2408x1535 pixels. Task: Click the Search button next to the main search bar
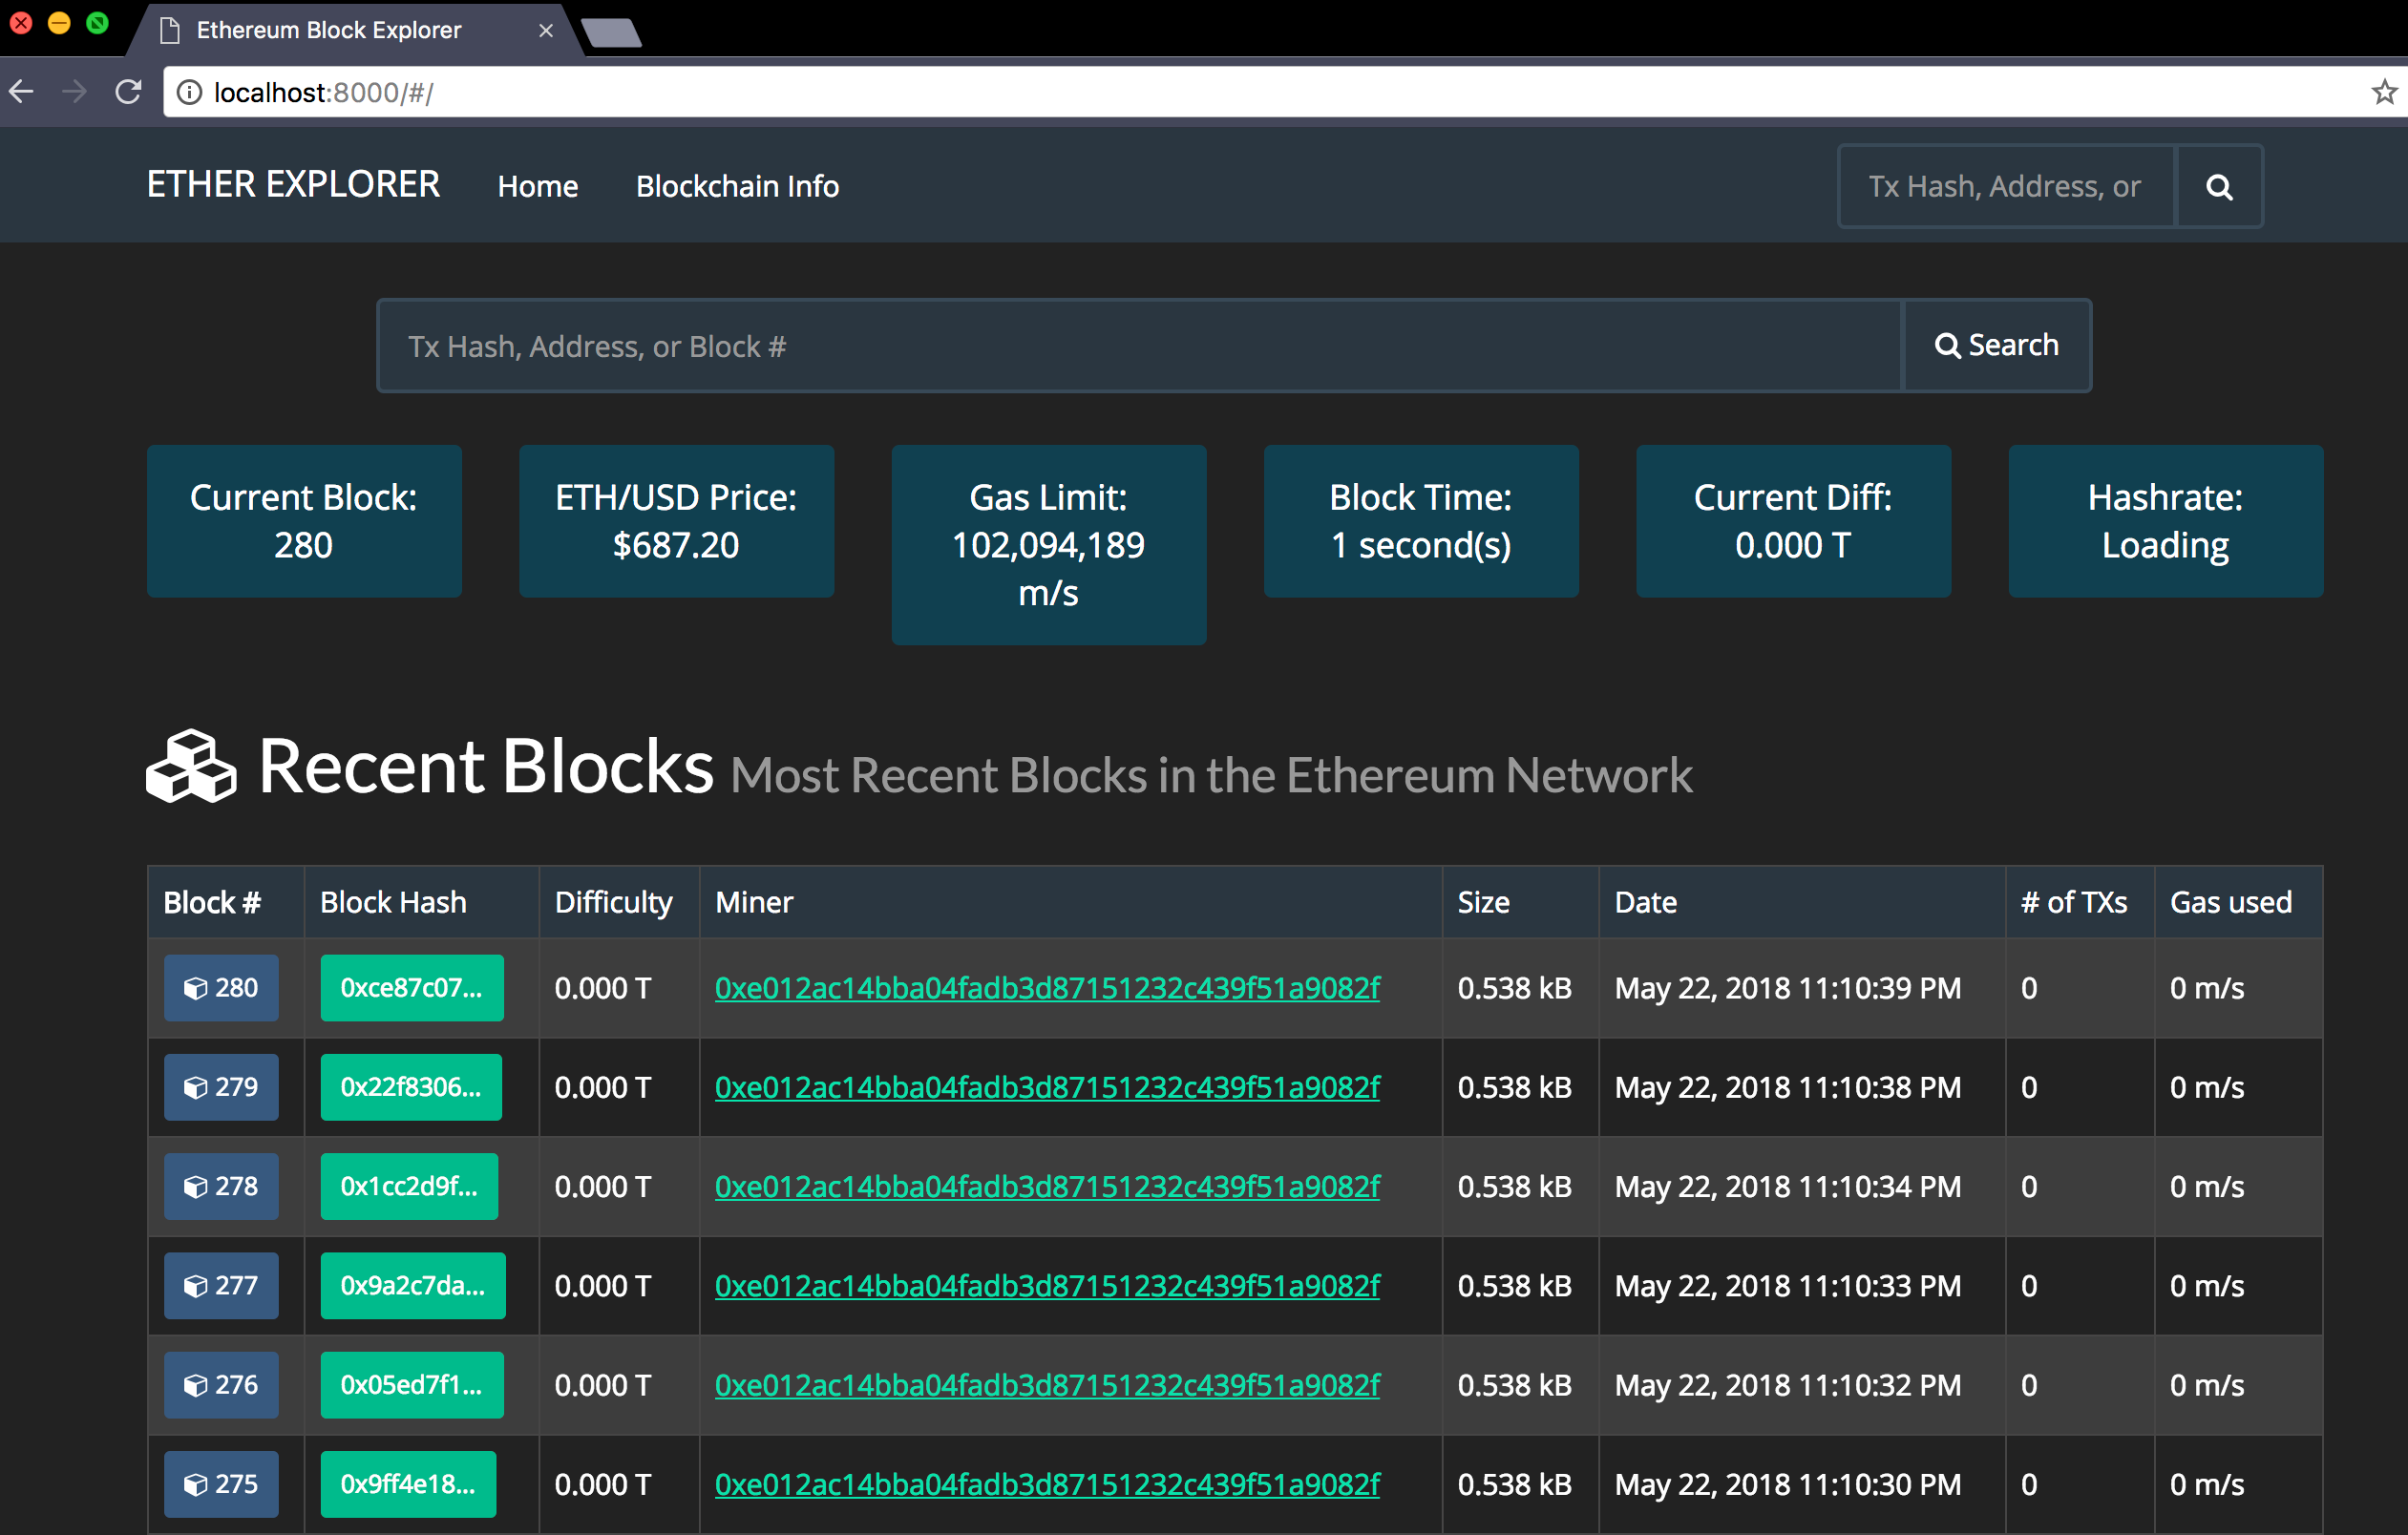(x=1997, y=345)
